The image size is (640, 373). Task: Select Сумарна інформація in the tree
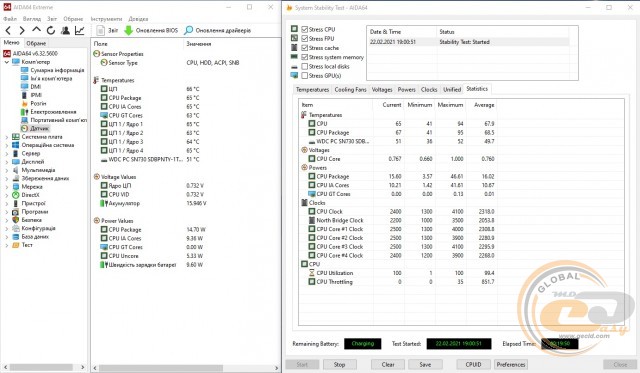click(57, 70)
